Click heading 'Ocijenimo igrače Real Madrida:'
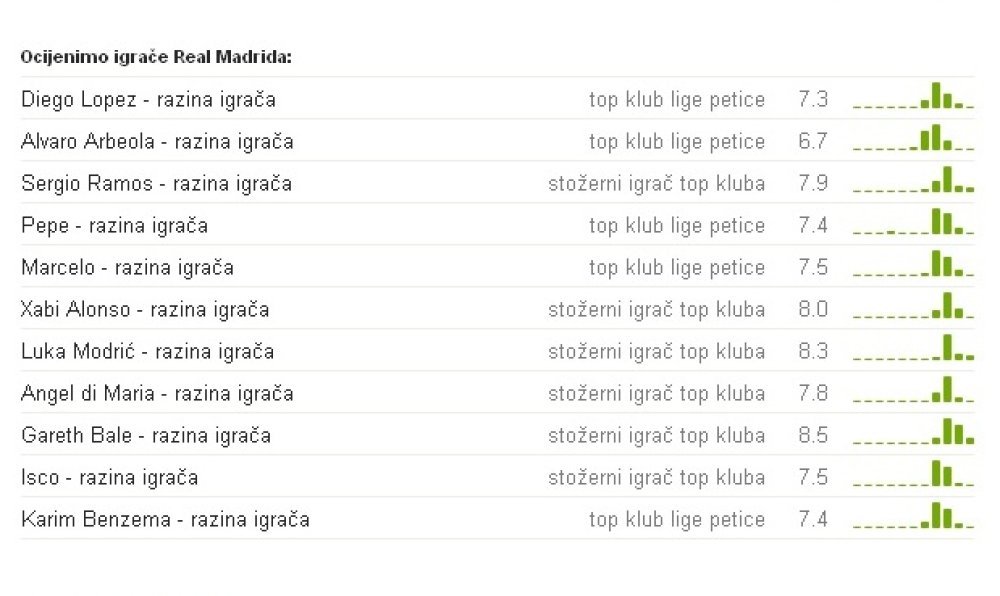This screenshot has height=596, width=1000. coord(156,57)
